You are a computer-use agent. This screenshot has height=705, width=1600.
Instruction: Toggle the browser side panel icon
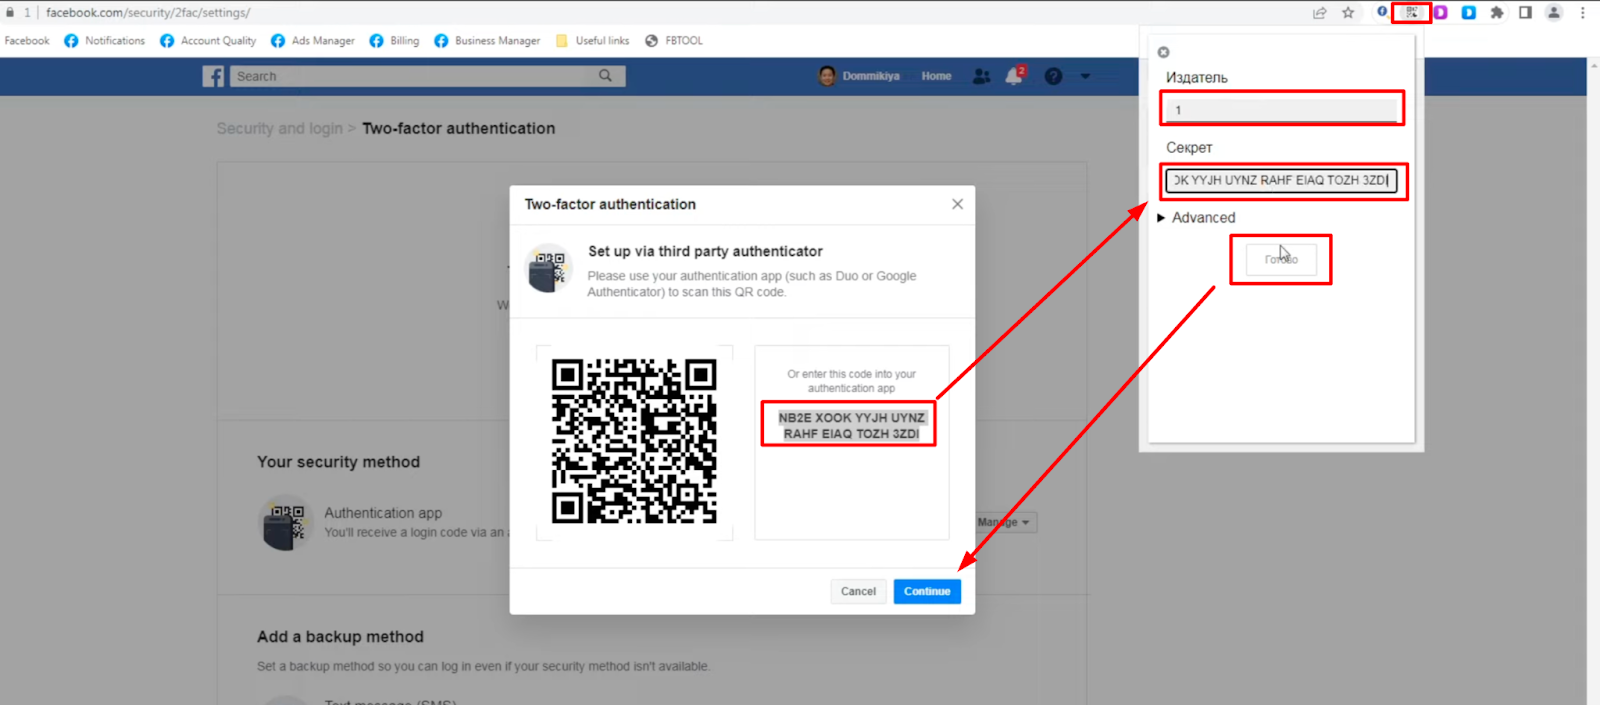coord(1525,13)
